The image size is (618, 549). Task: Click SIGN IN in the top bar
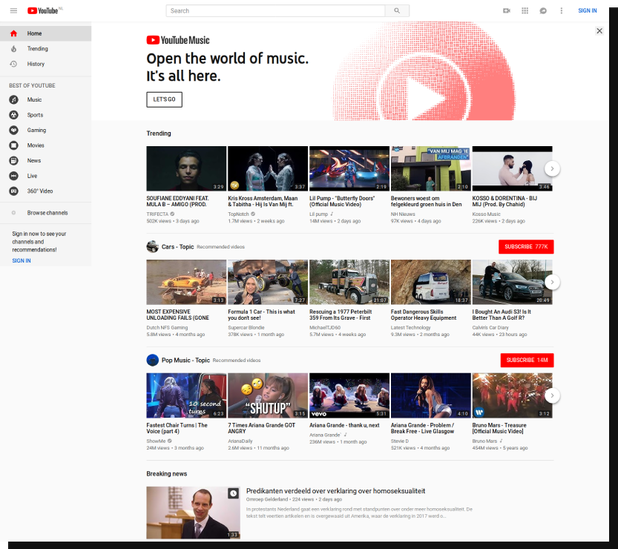coord(587,11)
